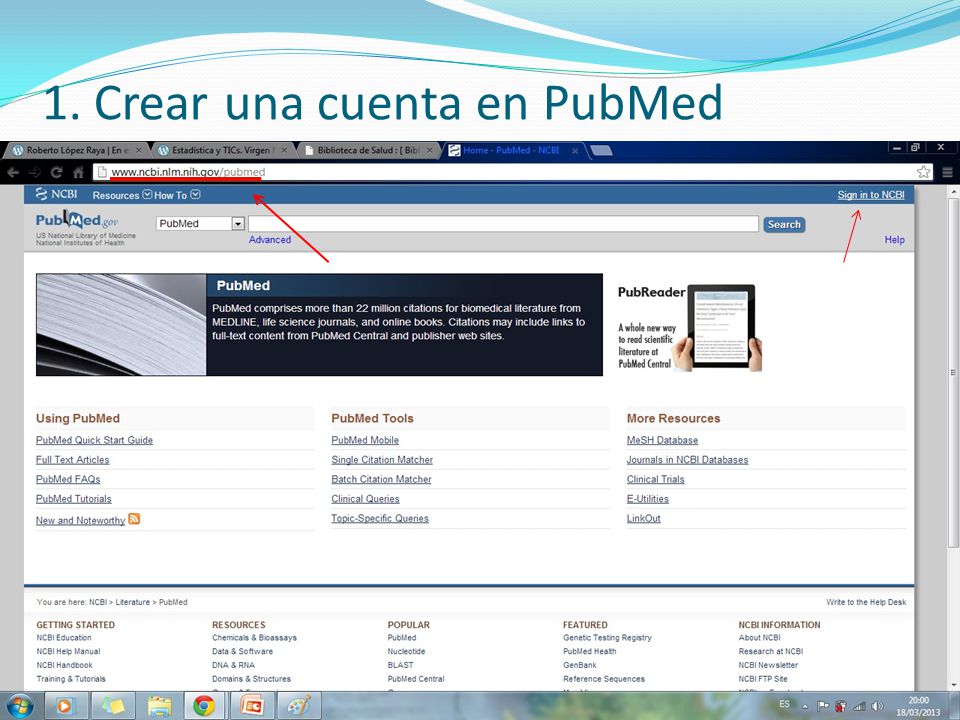This screenshot has height=720, width=960.
Task: Reload the page with the refresh icon
Action: pos(57,173)
